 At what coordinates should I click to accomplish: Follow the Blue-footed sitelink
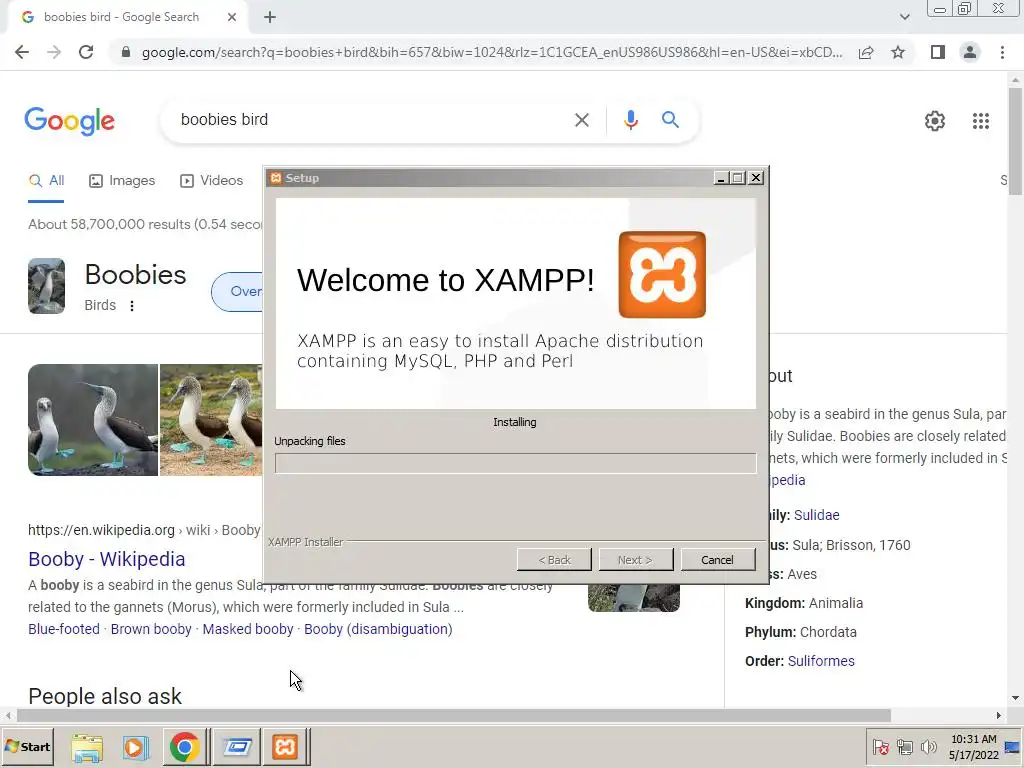[64, 629]
